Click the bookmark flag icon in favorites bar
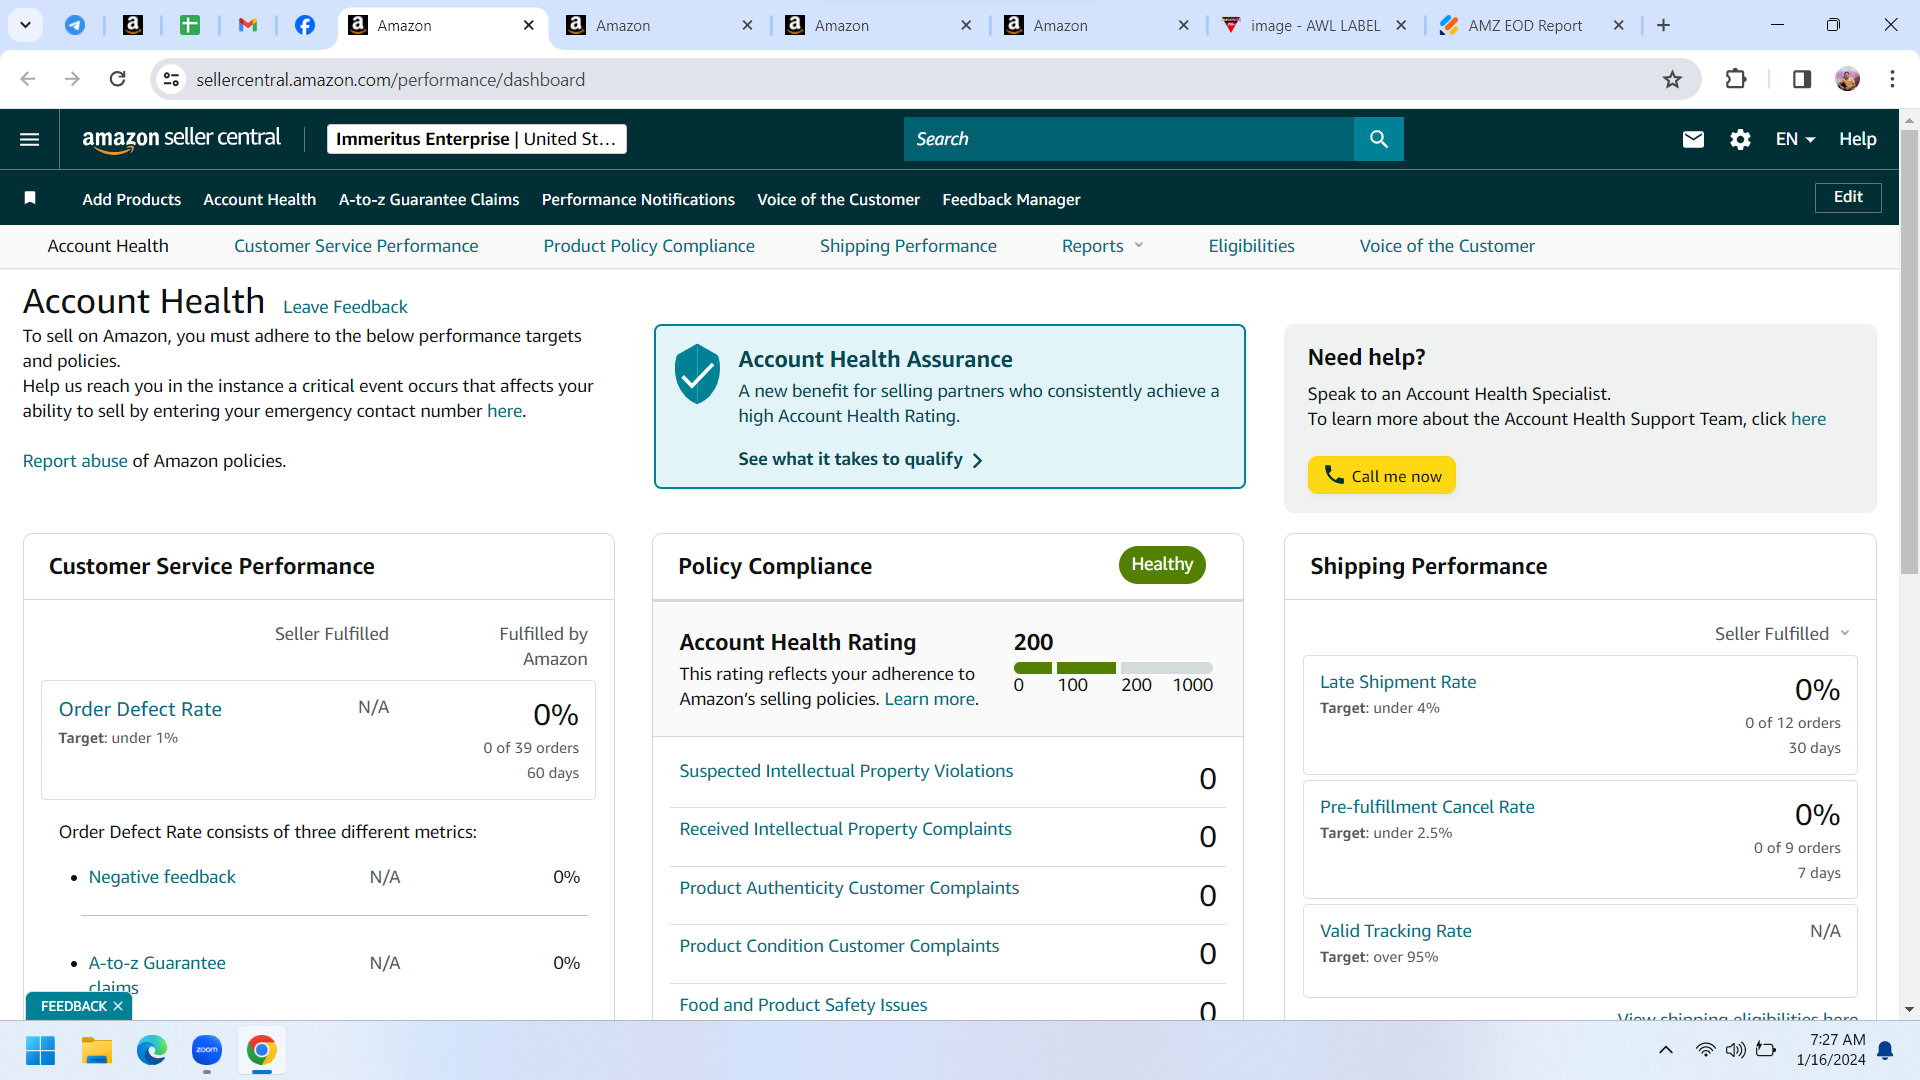 (30, 198)
